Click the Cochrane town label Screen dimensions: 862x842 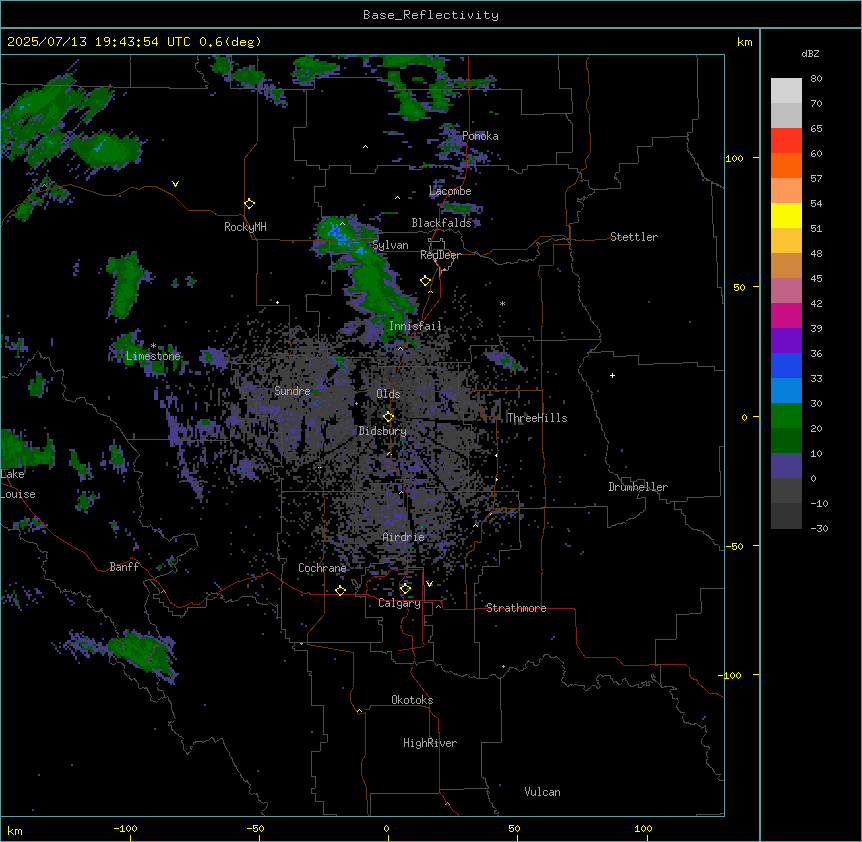(x=322, y=568)
